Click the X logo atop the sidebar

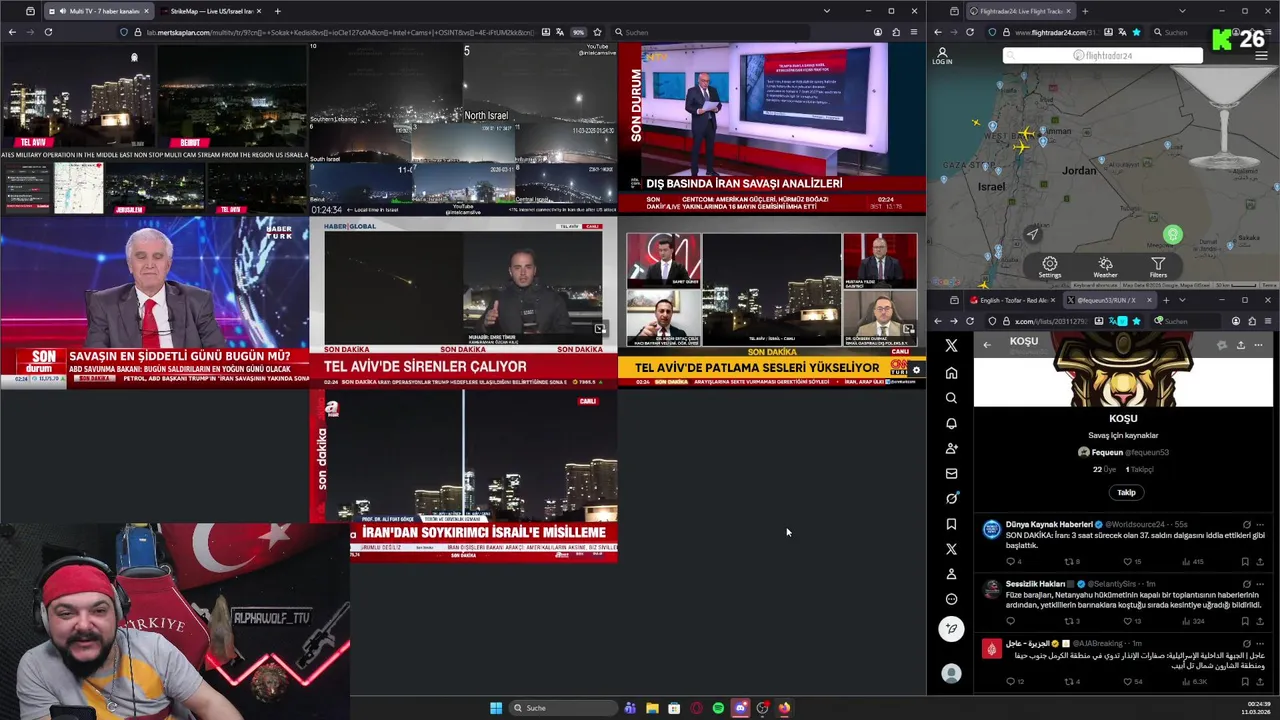coord(951,345)
